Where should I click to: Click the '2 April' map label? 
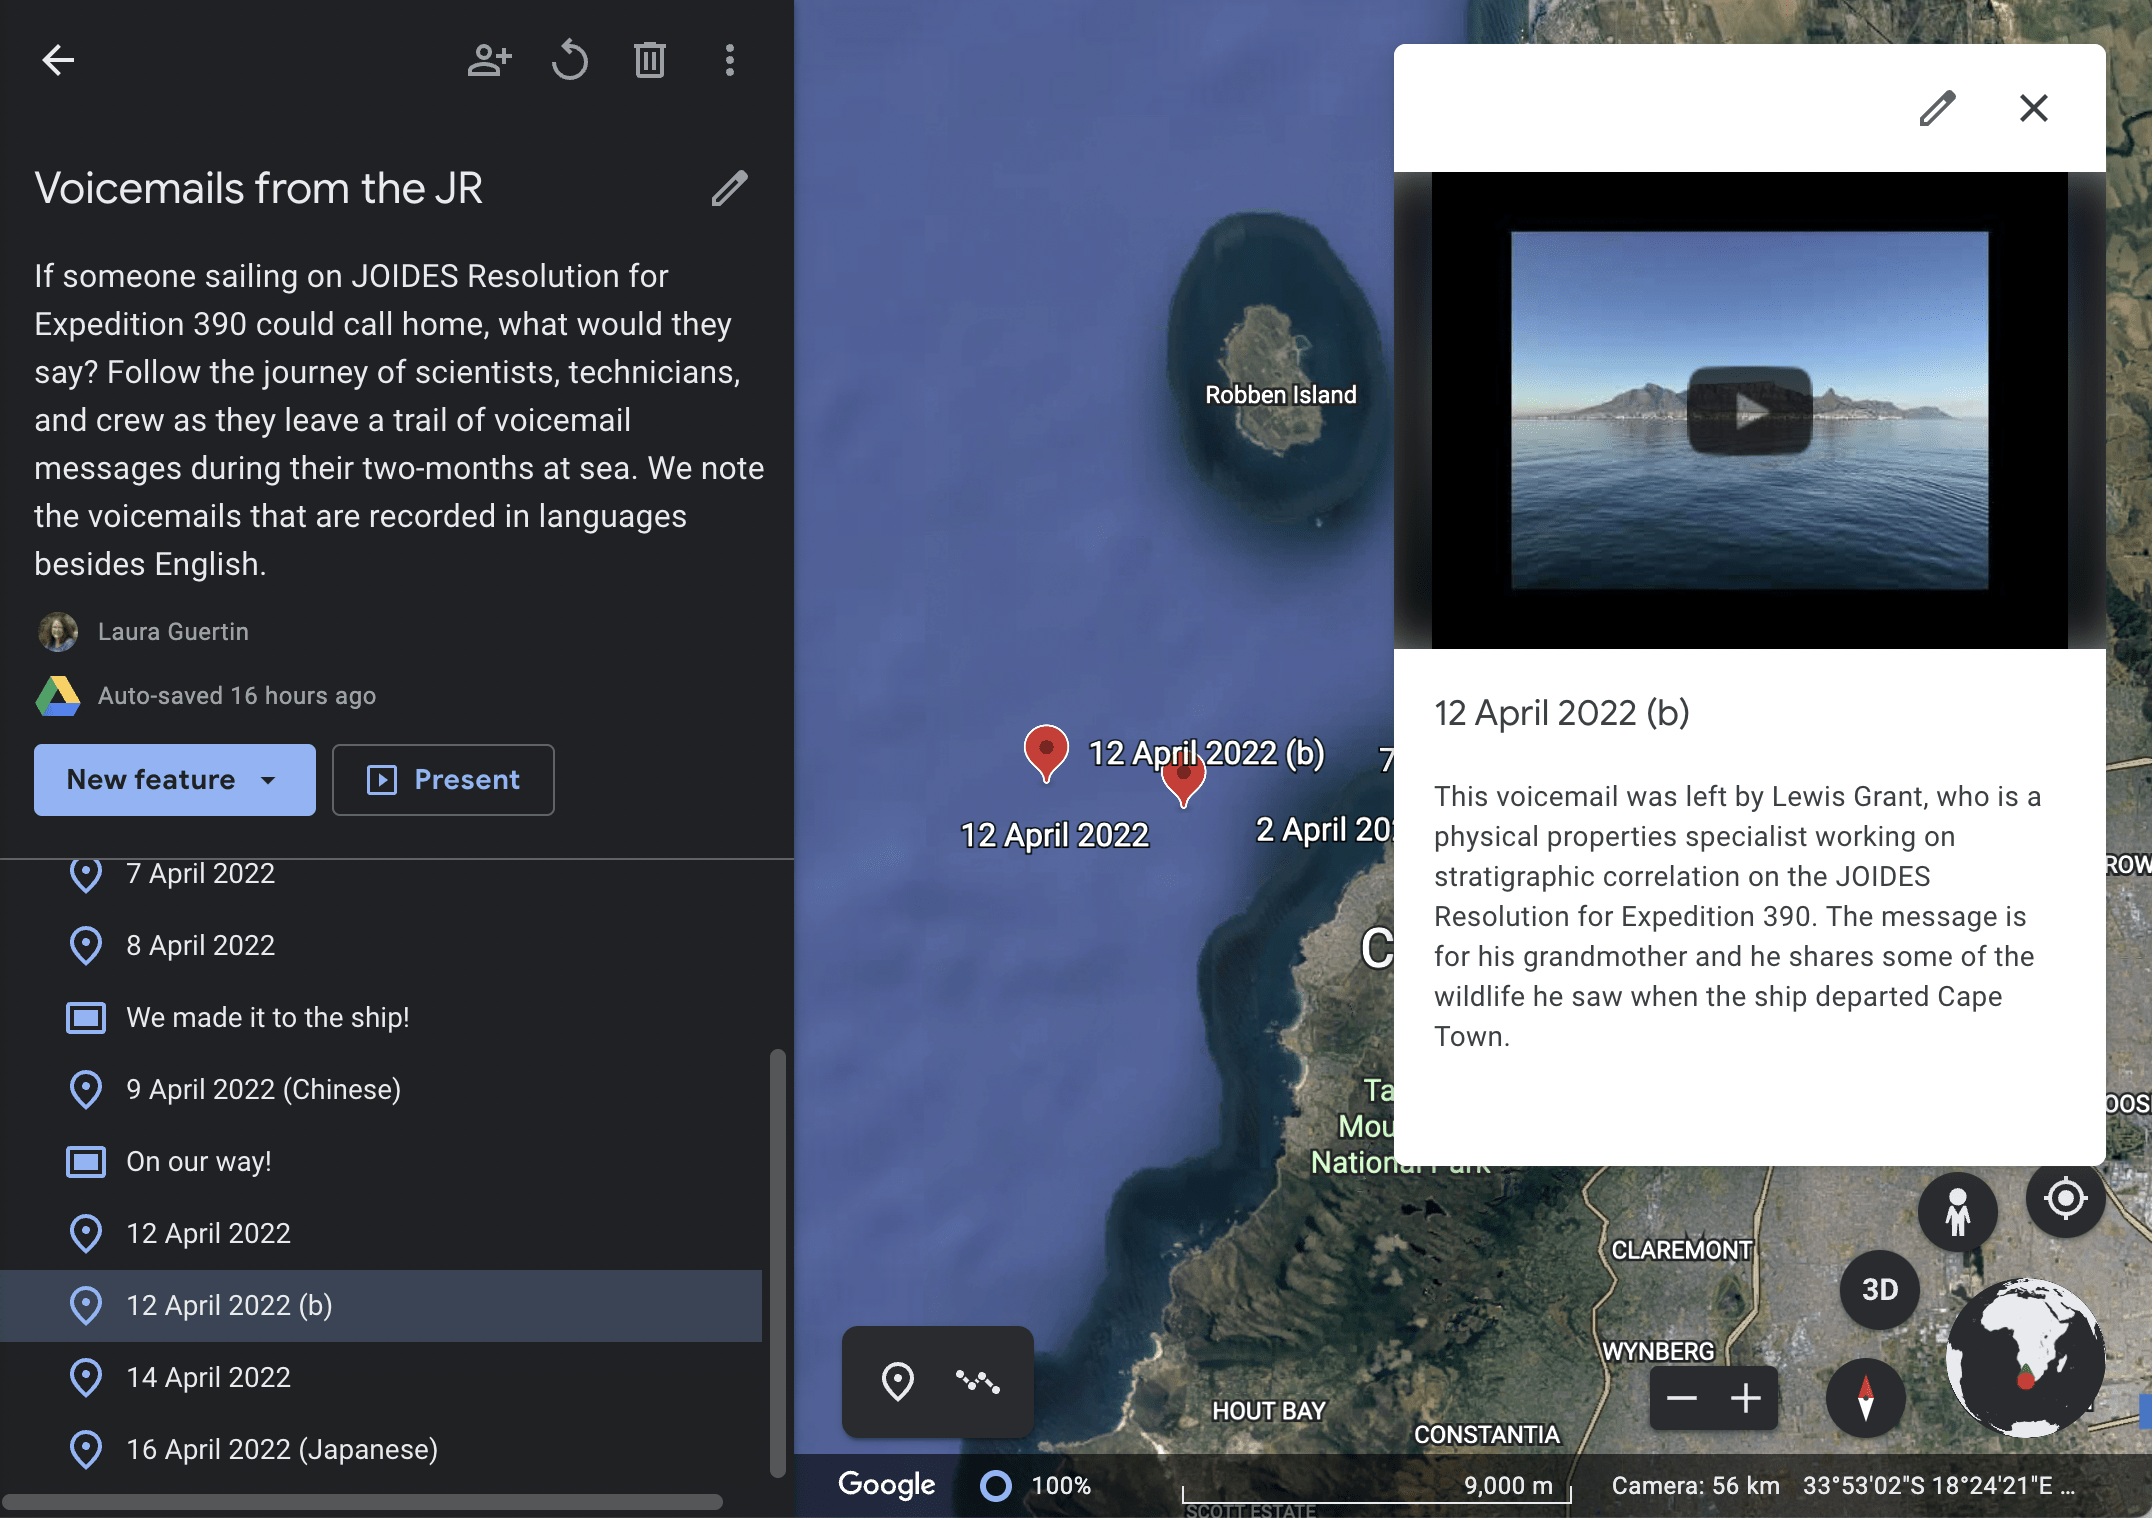1324,829
